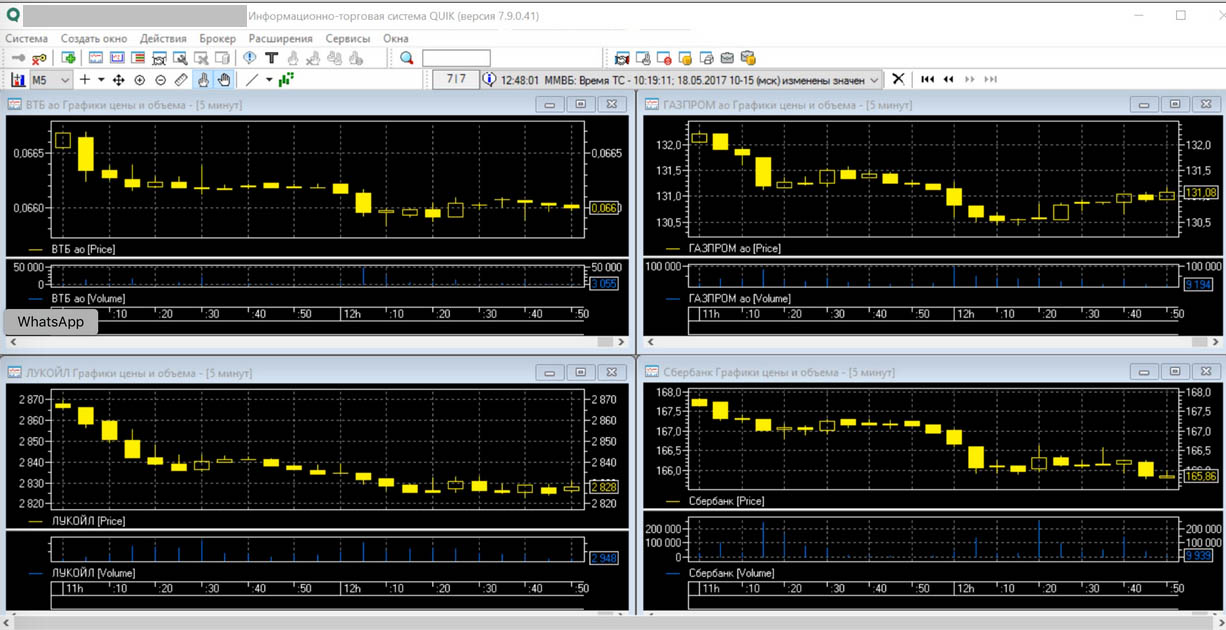This screenshot has width=1226, height=630.
Task: Open the Система menu
Action: 26,38
